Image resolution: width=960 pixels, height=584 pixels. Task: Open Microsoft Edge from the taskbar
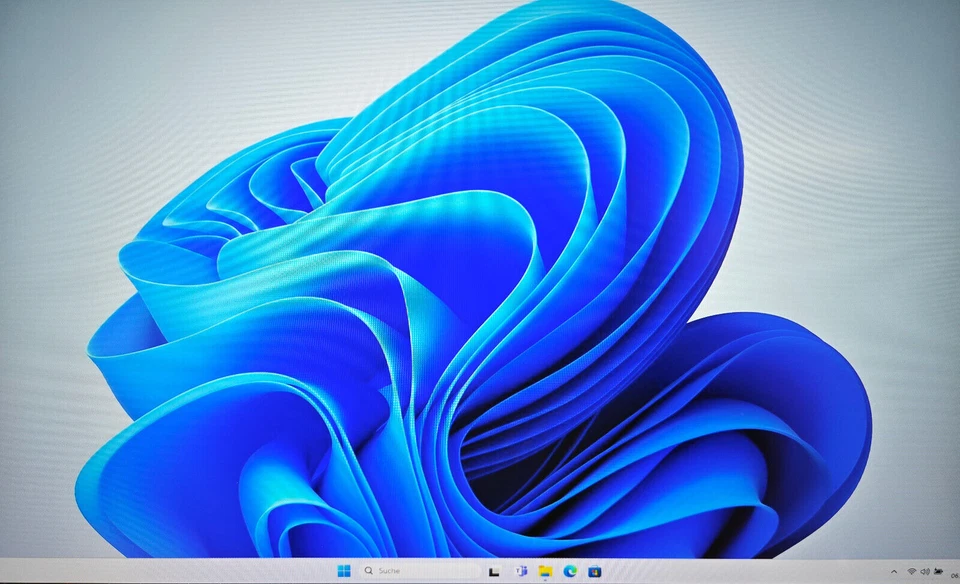[x=572, y=571]
